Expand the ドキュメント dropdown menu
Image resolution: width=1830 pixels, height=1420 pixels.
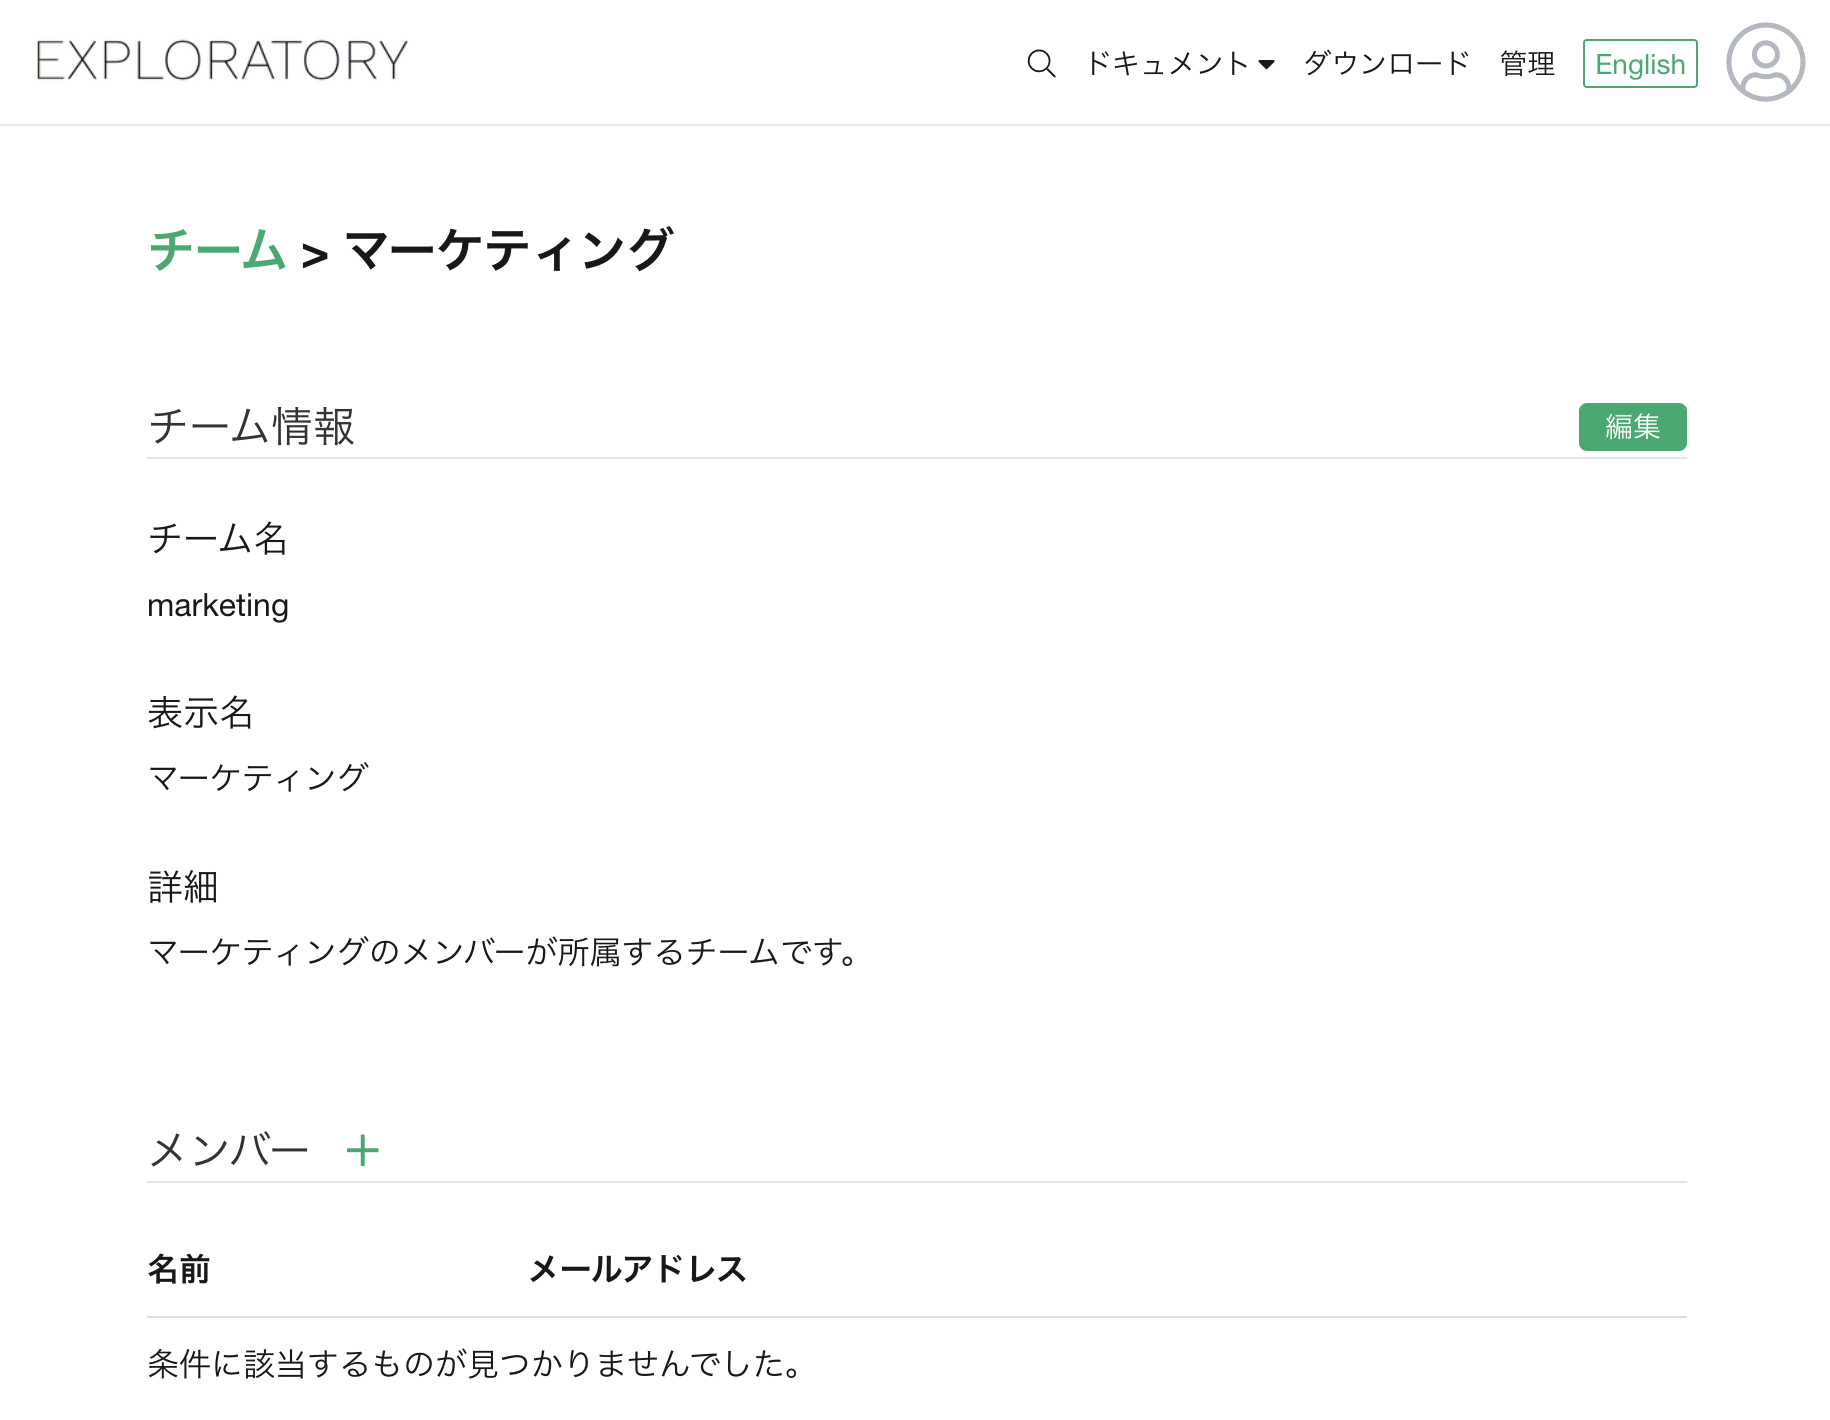click(x=1168, y=63)
